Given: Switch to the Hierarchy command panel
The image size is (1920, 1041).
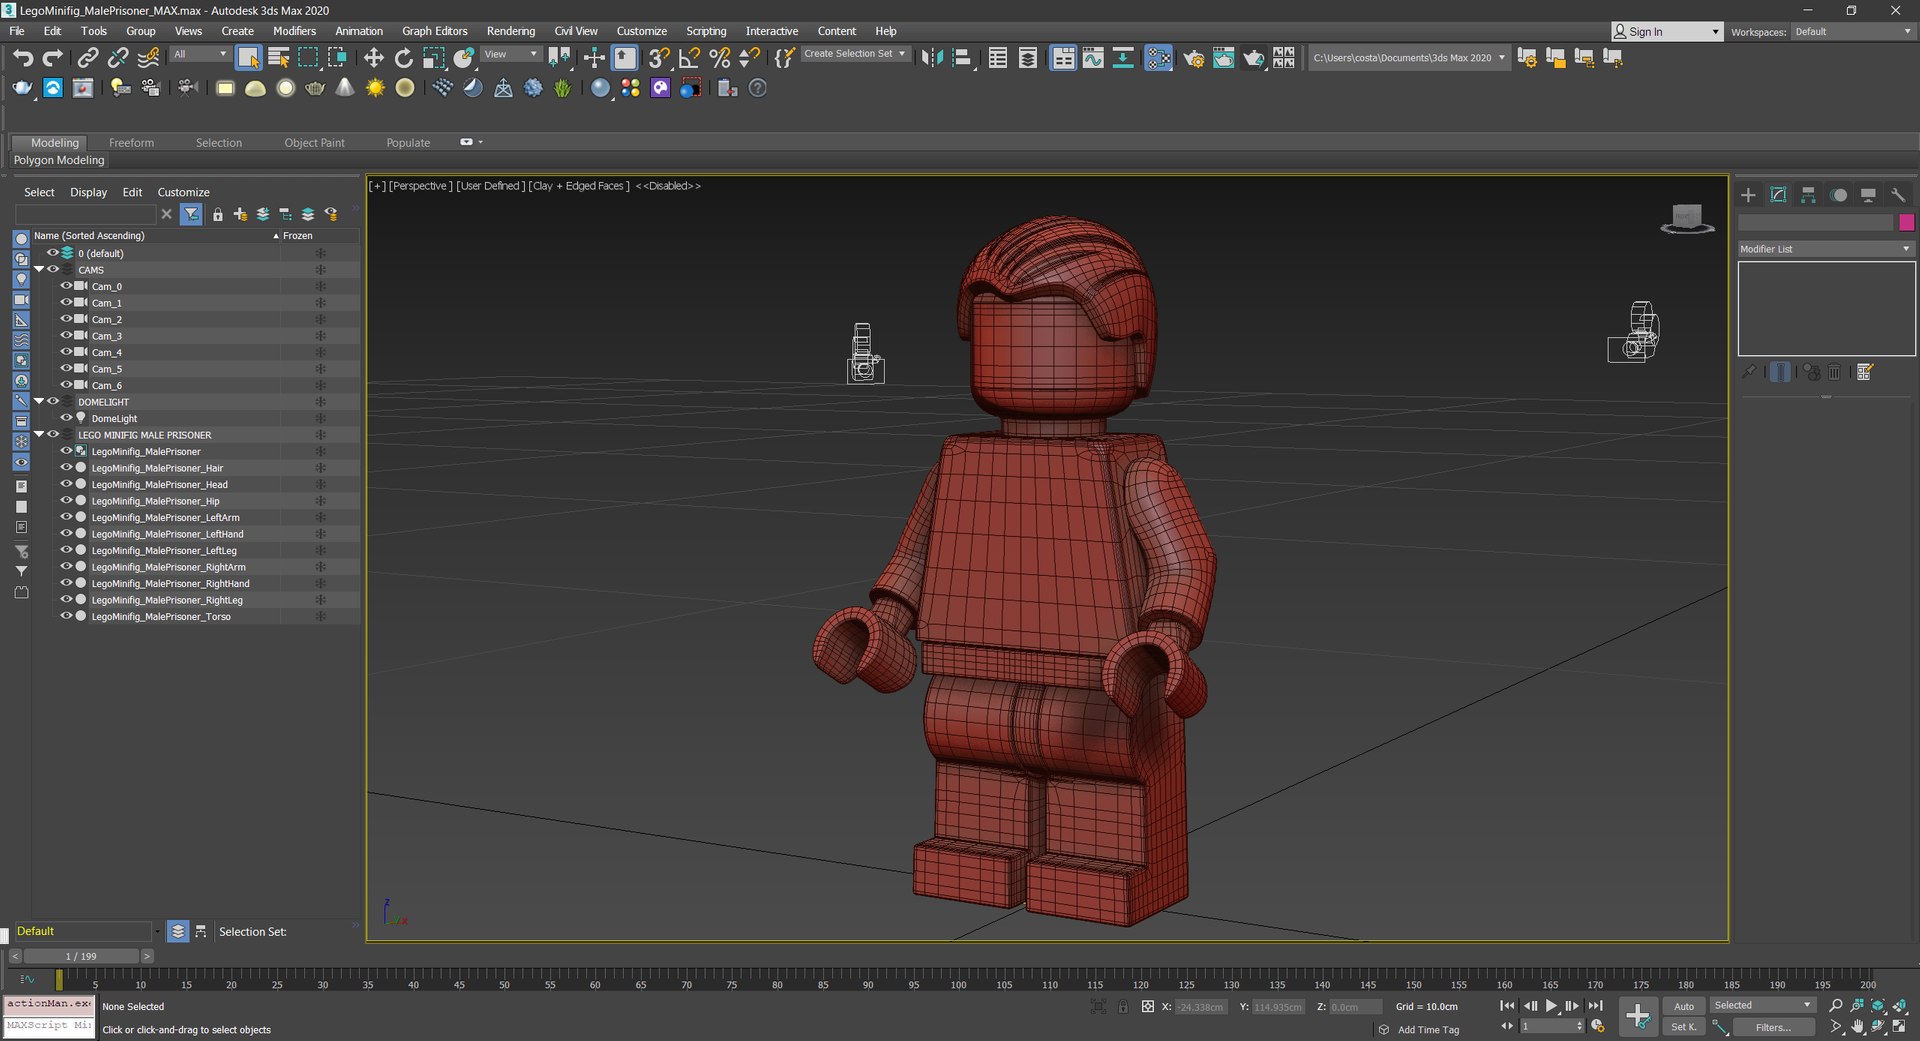Looking at the screenshot, I should 1808,195.
